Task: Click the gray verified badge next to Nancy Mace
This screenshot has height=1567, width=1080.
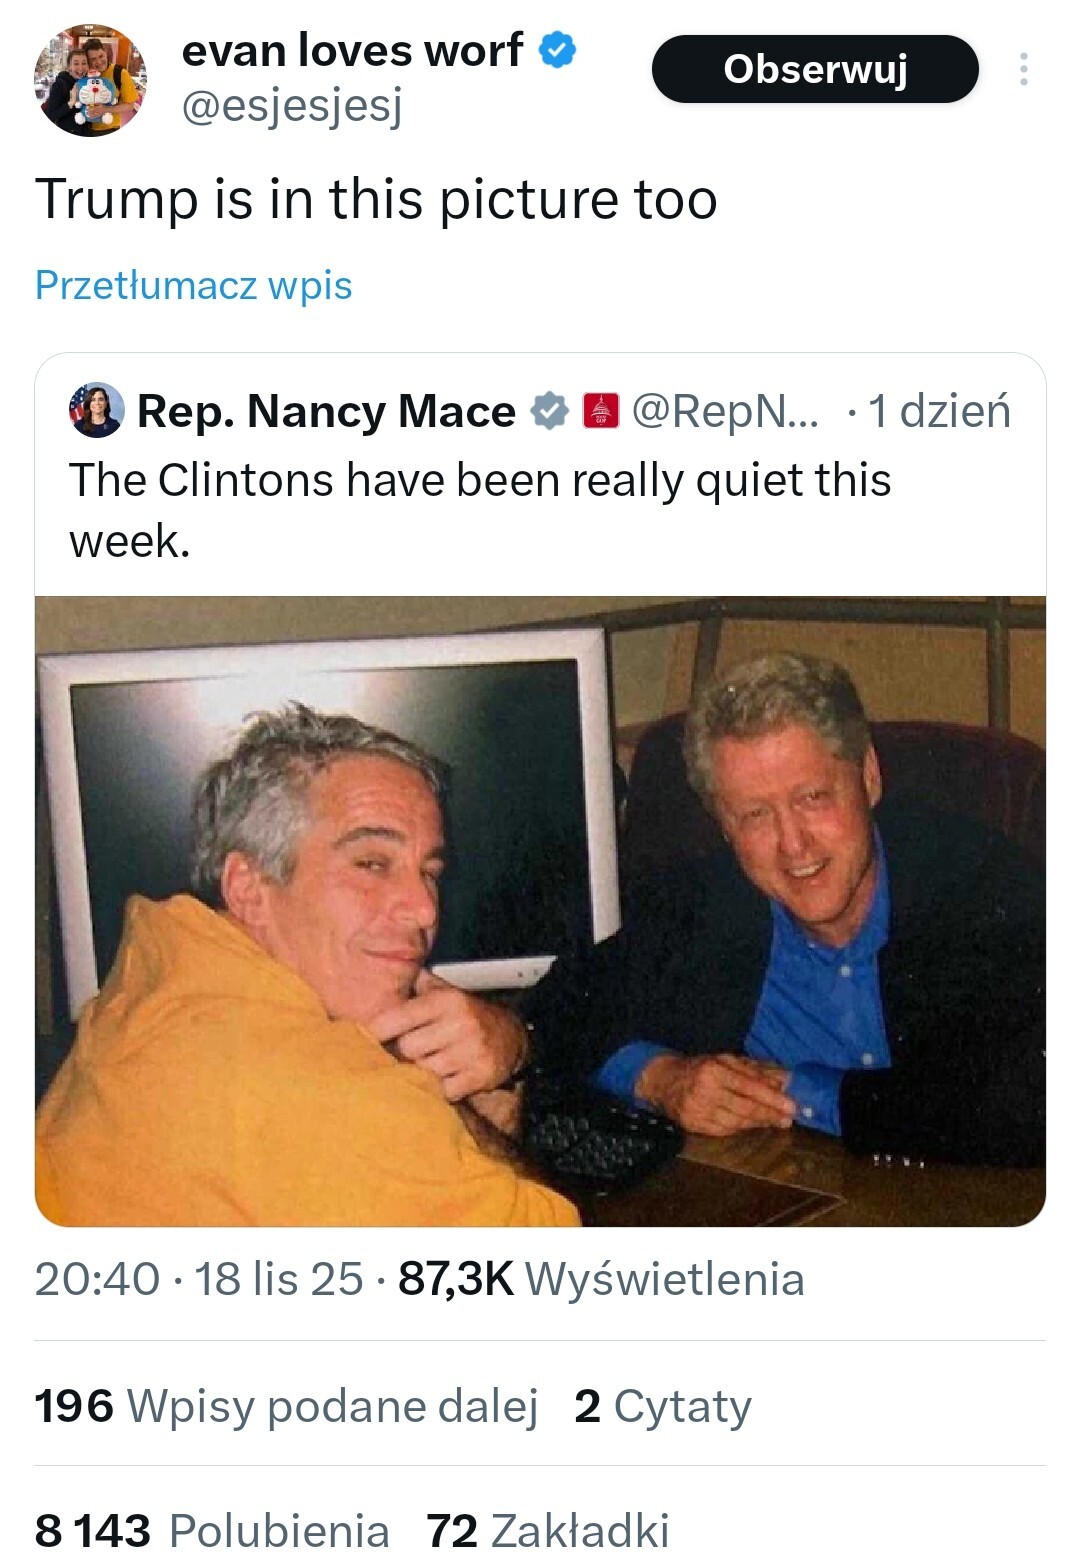Action: coord(549,411)
